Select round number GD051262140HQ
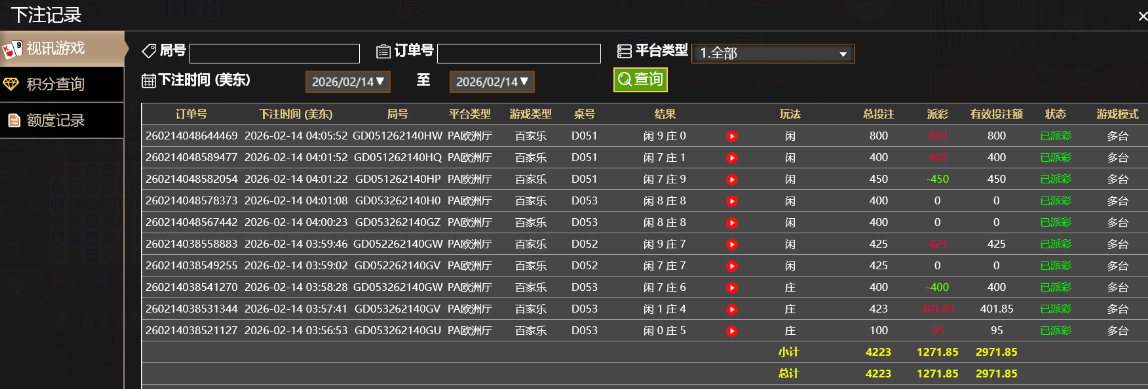 pyautogui.click(x=398, y=158)
